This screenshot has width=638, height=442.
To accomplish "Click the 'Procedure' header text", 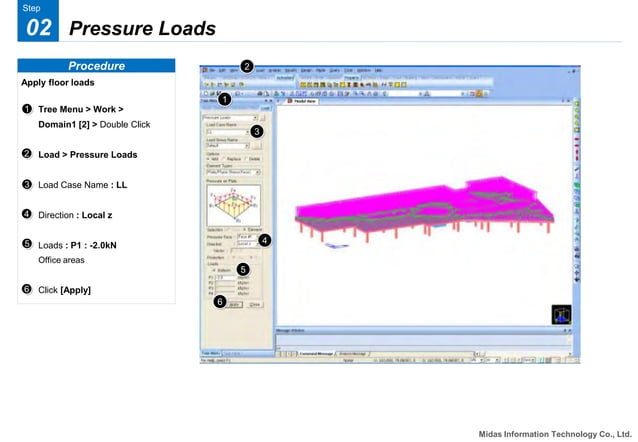I will pyautogui.click(x=97, y=66).
